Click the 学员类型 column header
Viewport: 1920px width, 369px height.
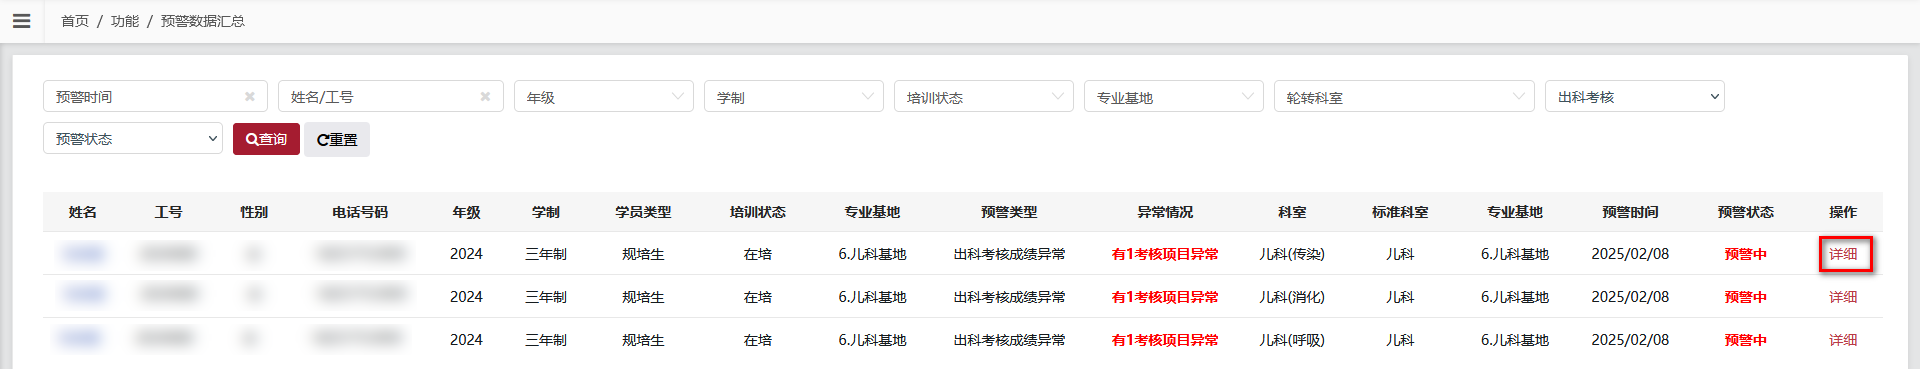643,212
